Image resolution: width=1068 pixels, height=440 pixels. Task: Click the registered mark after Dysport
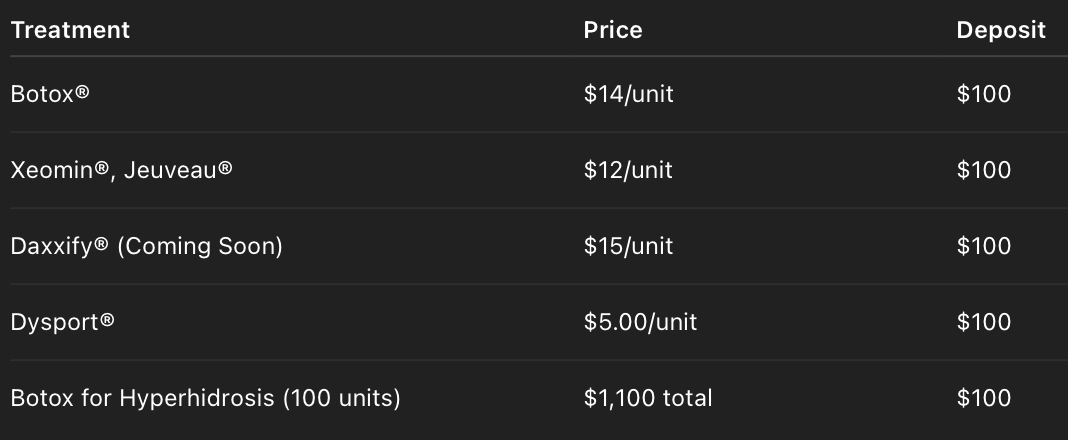(x=107, y=319)
